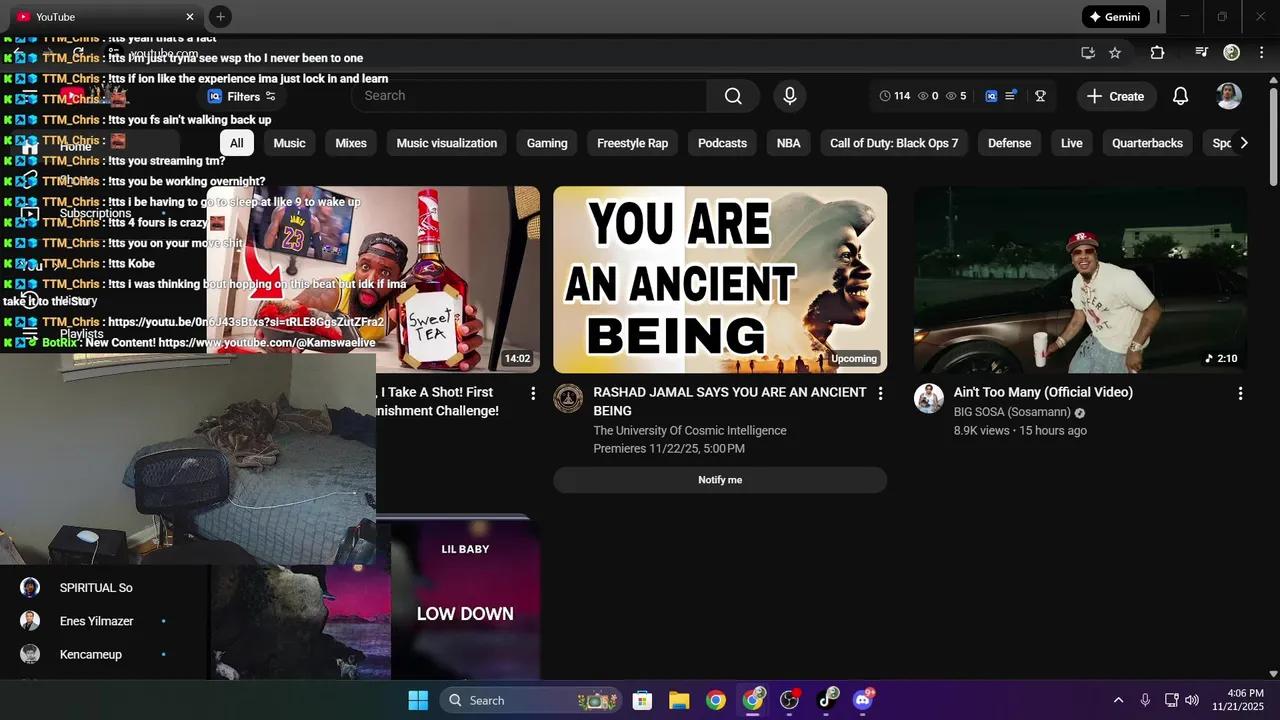
Task: Select the Mixes category chip
Action: click(x=351, y=143)
